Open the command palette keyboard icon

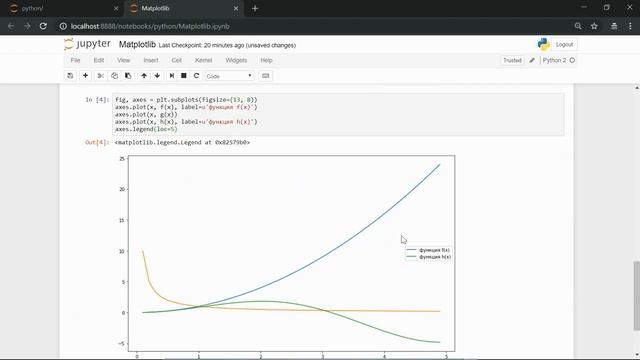click(266, 76)
